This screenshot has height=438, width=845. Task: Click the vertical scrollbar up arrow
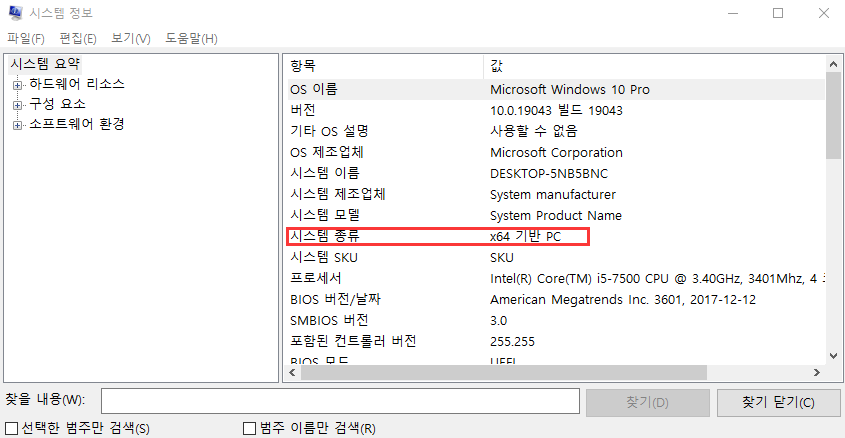(833, 64)
